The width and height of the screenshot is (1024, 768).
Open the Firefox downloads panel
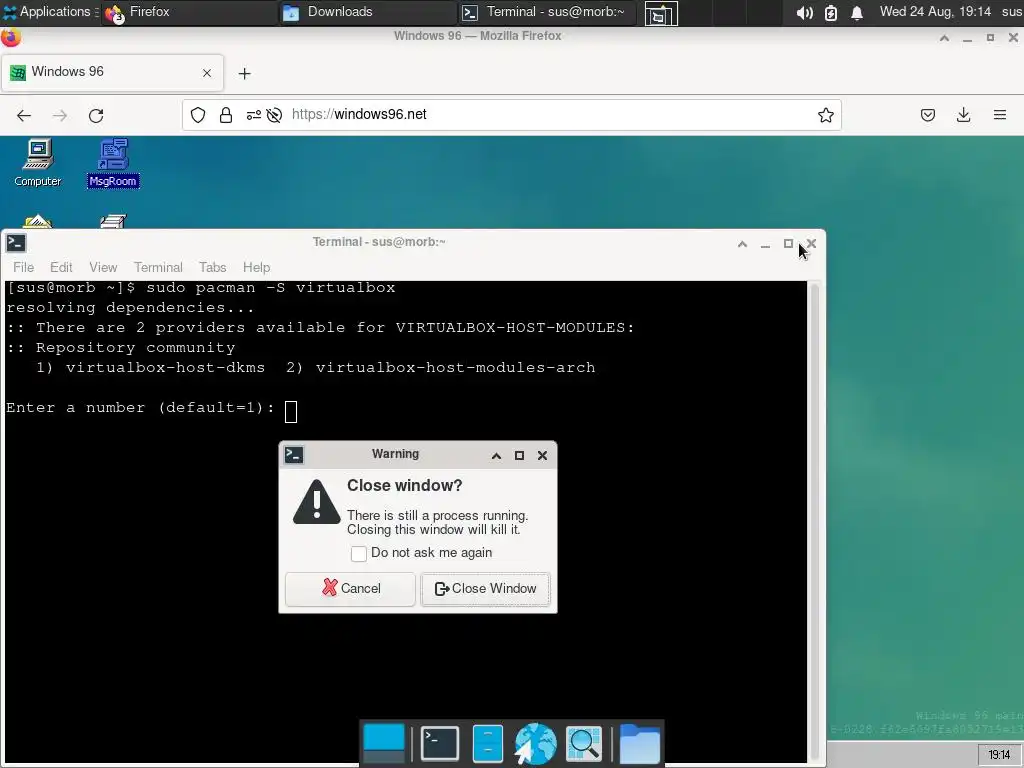coord(963,116)
